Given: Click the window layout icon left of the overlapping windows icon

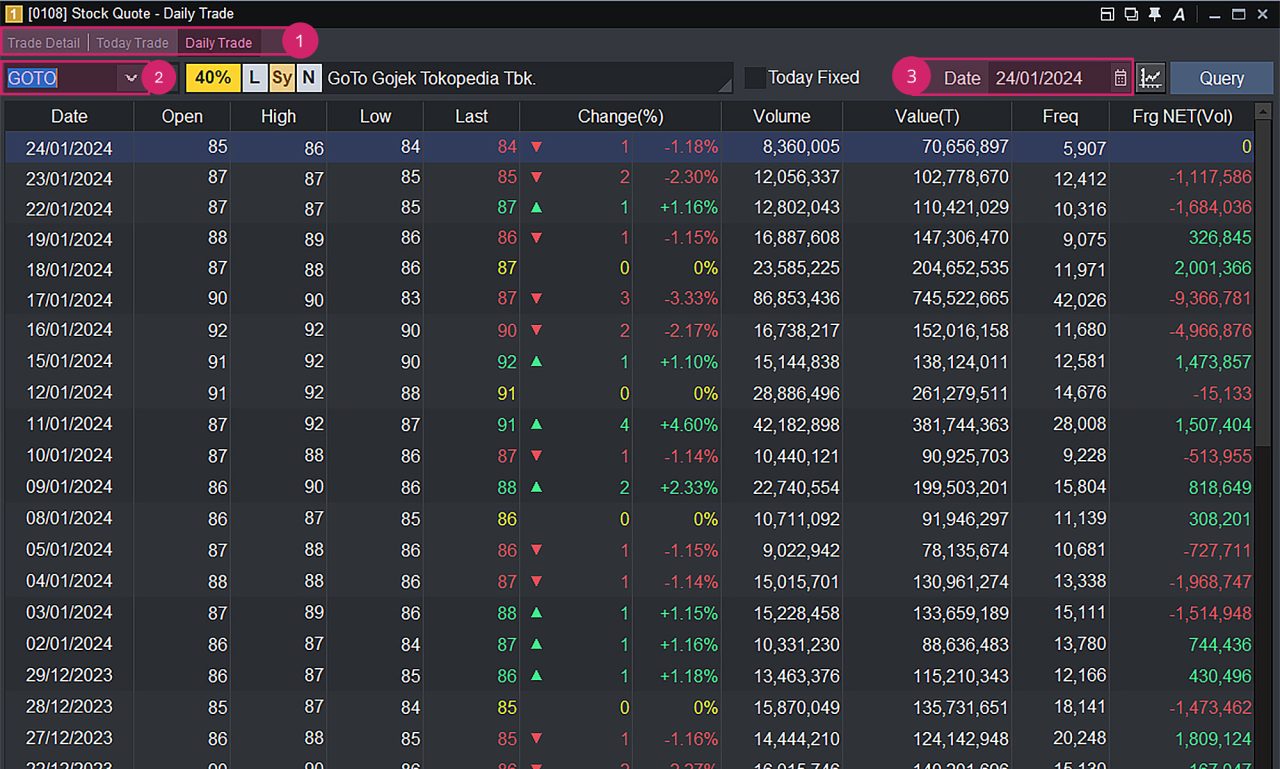Looking at the screenshot, I should click(1107, 14).
